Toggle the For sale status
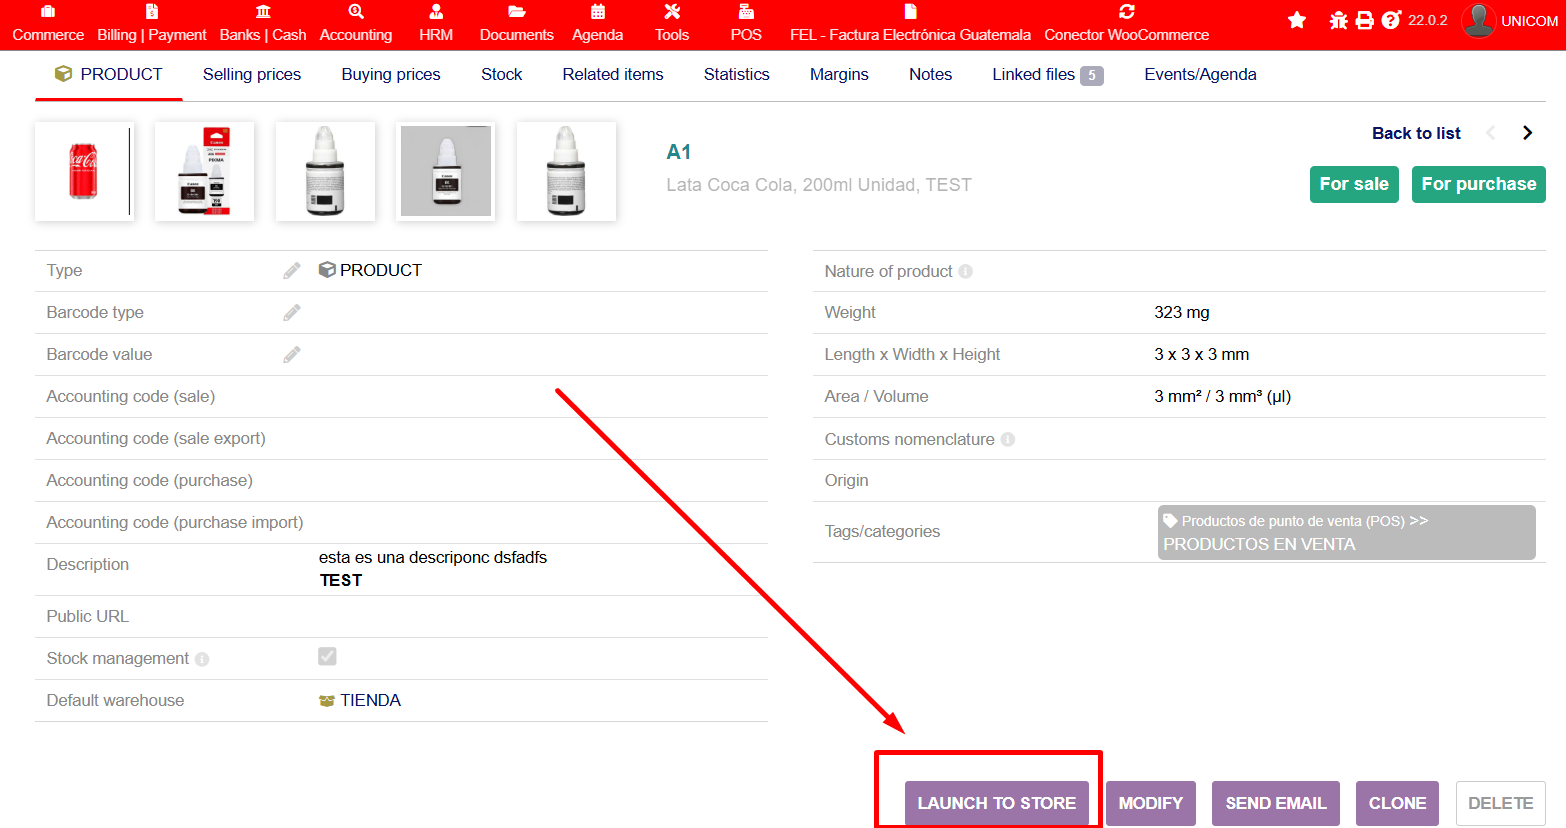This screenshot has width=1566, height=828. coord(1353,184)
